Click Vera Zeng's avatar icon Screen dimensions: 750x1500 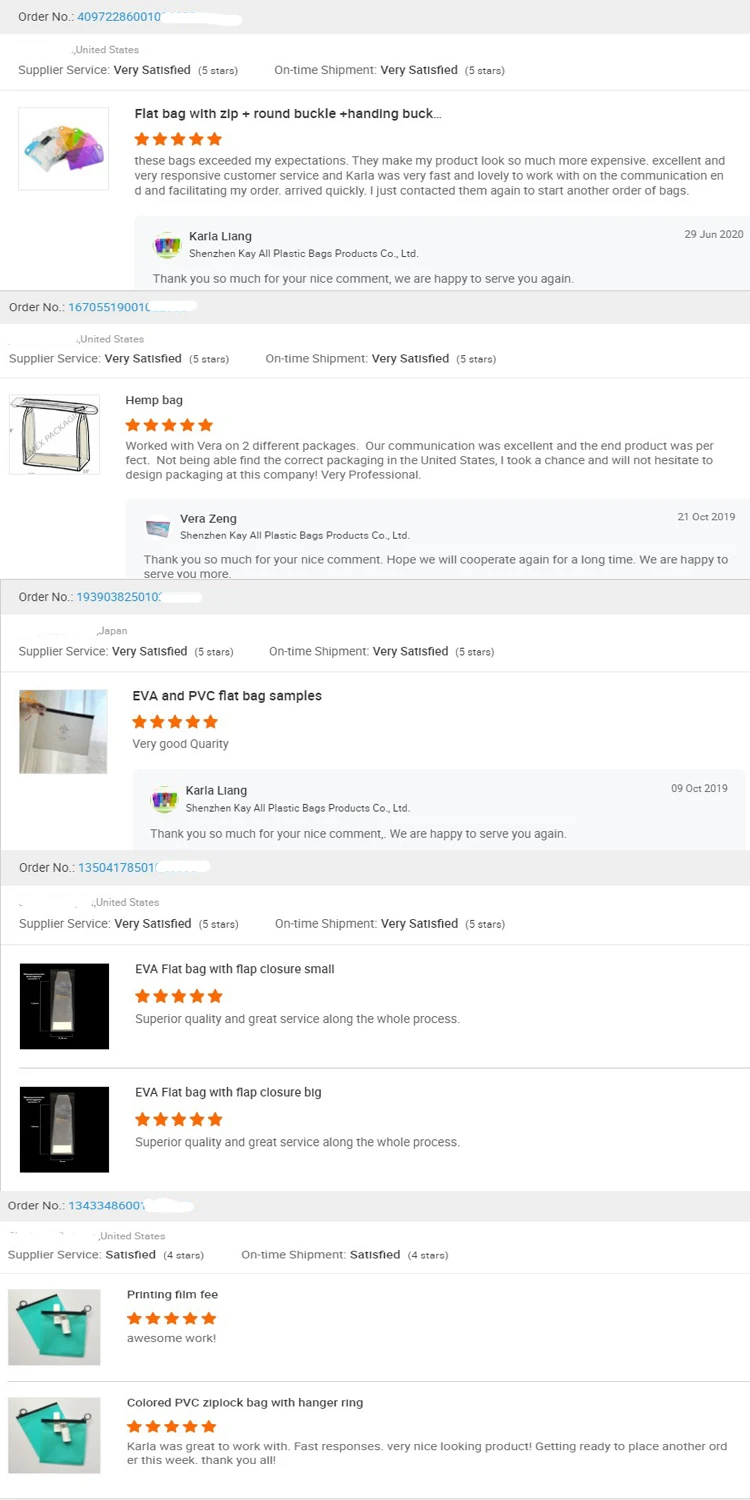click(x=158, y=526)
